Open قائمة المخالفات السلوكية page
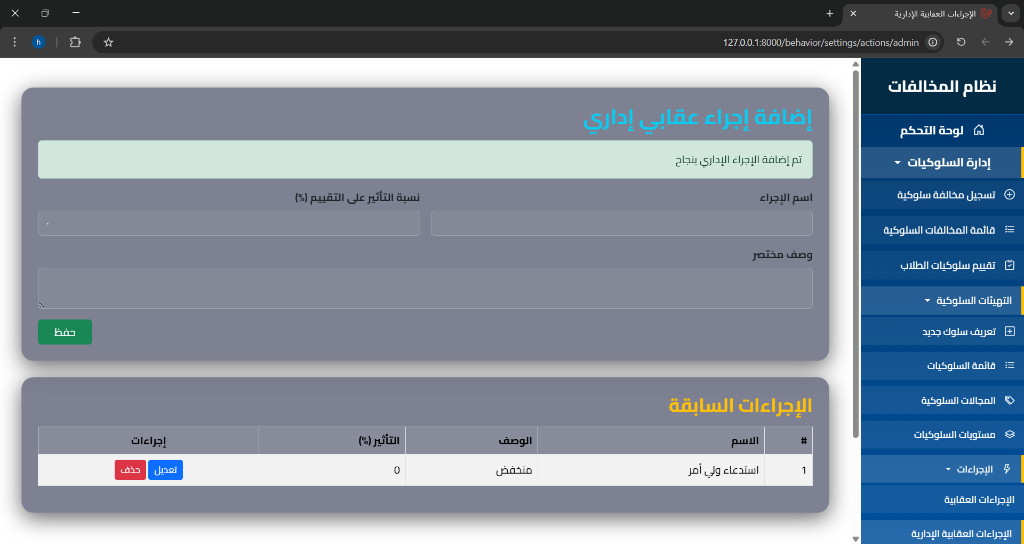The image size is (1024, 544). (x=942, y=230)
